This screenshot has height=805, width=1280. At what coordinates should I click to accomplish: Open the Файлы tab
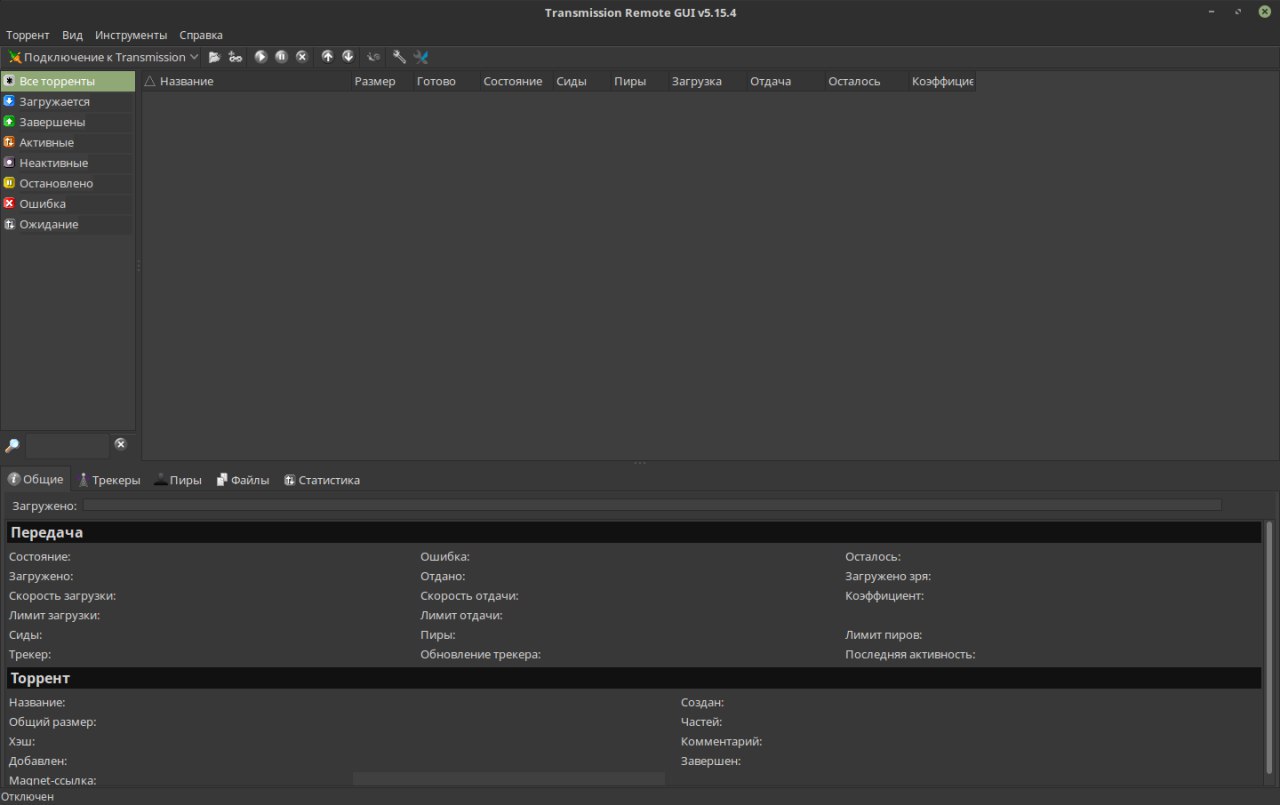[x=243, y=480]
